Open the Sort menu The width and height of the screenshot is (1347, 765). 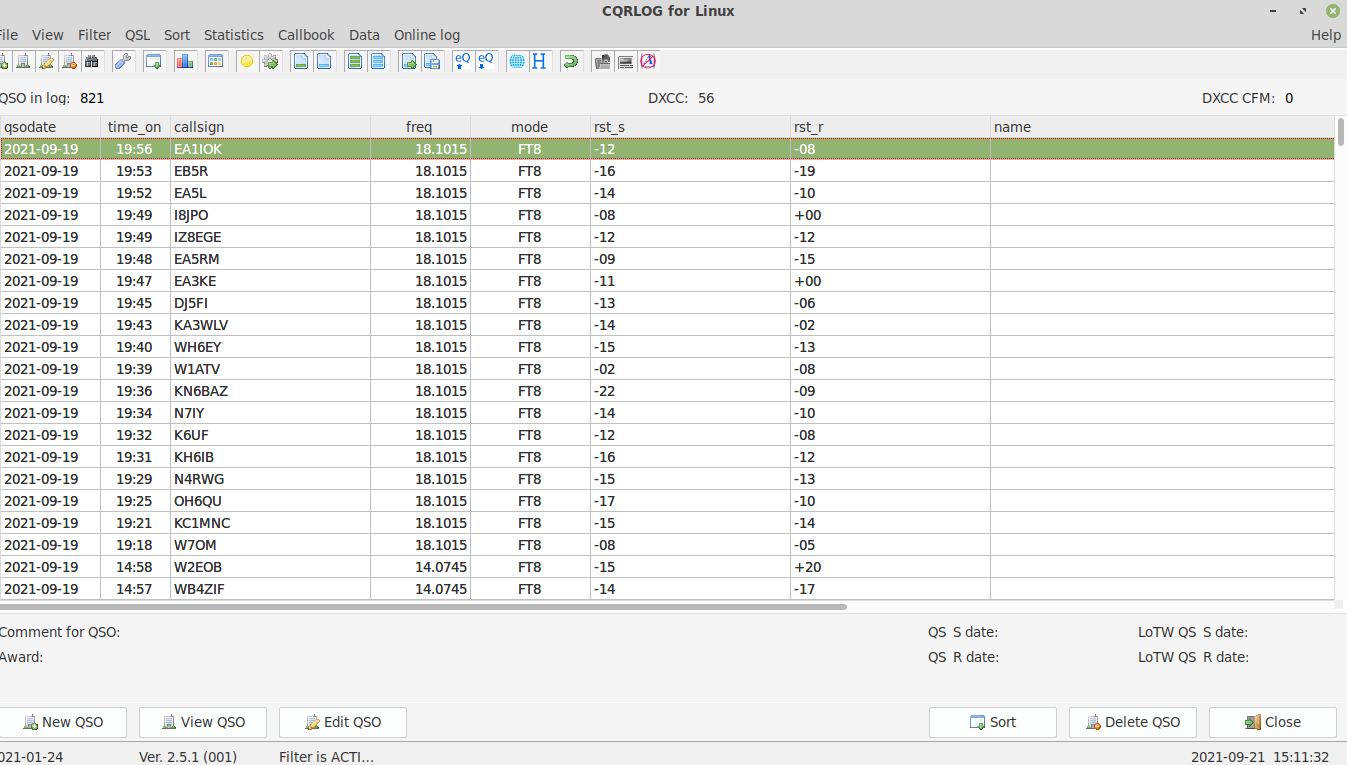177,35
